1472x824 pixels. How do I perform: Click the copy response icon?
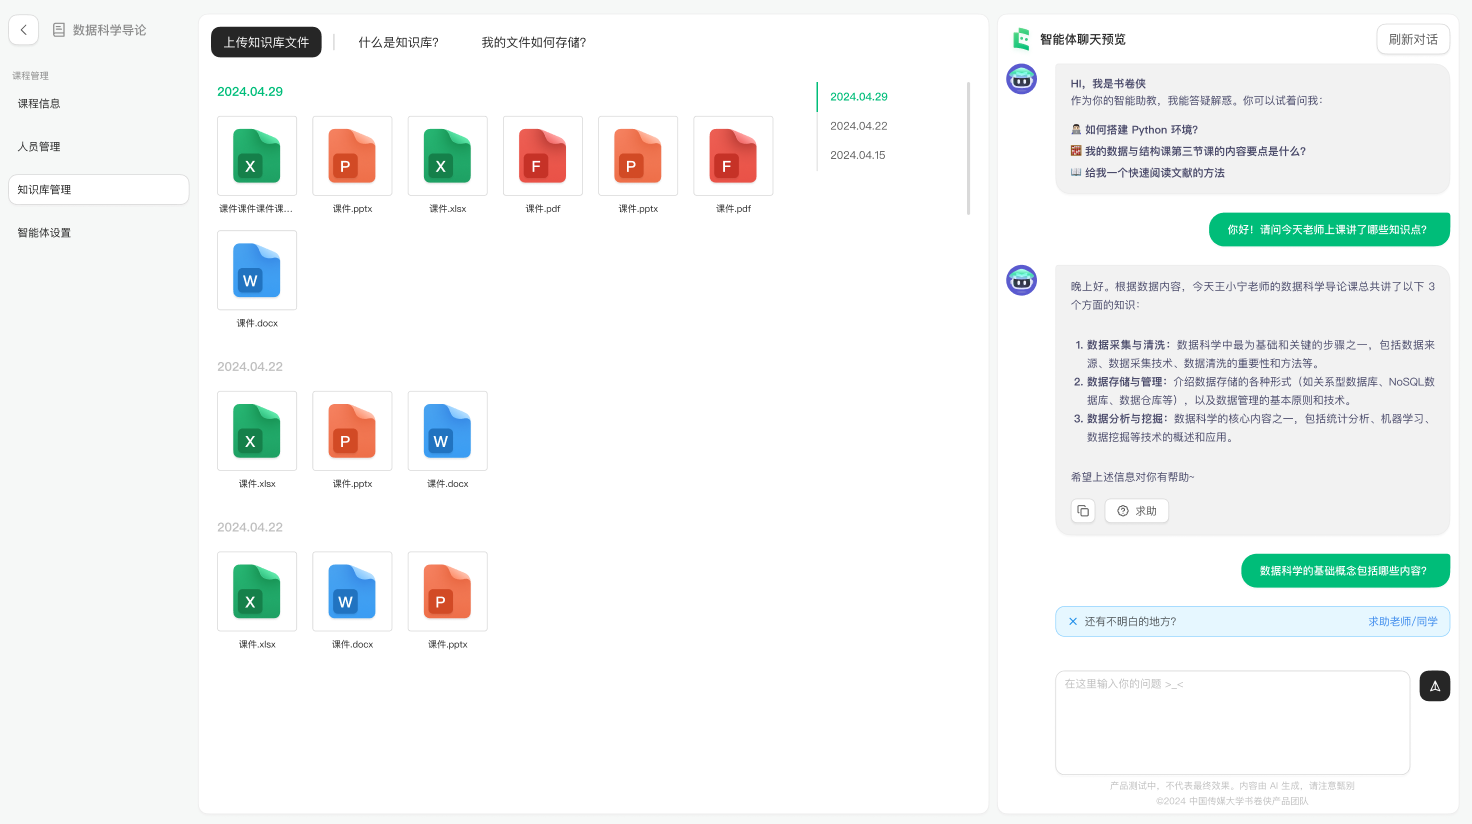click(1083, 511)
